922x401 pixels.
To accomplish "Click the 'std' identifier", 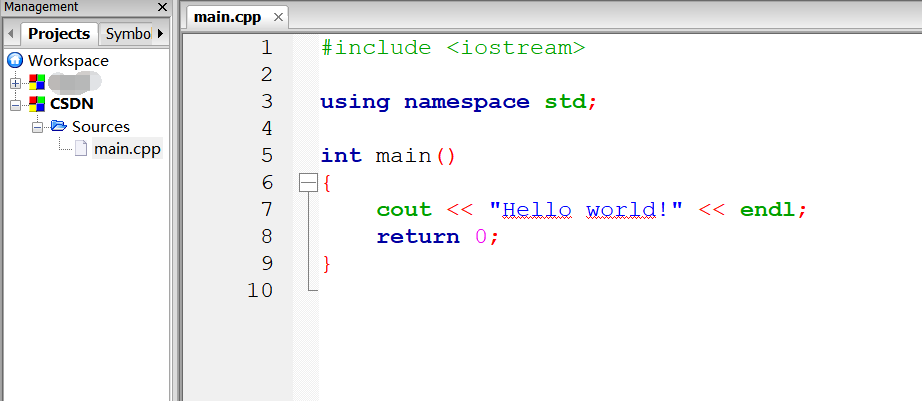I will click(565, 102).
